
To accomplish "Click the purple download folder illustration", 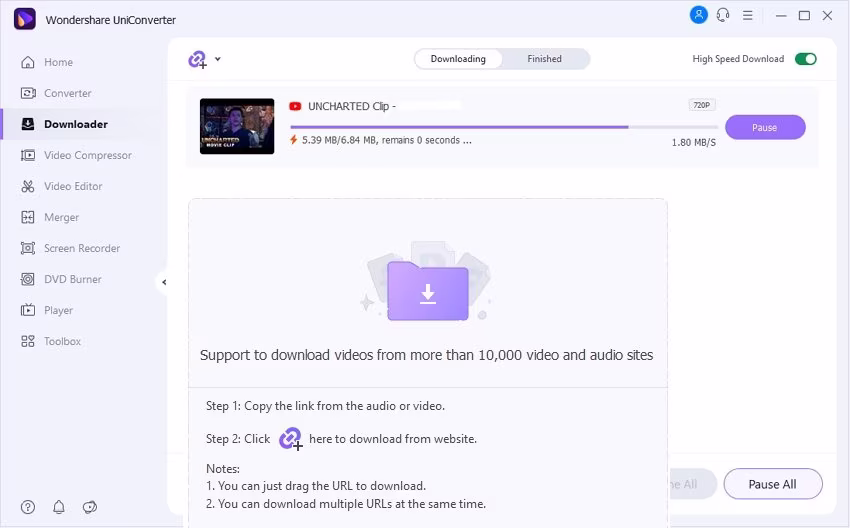I will (x=428, y=290).
